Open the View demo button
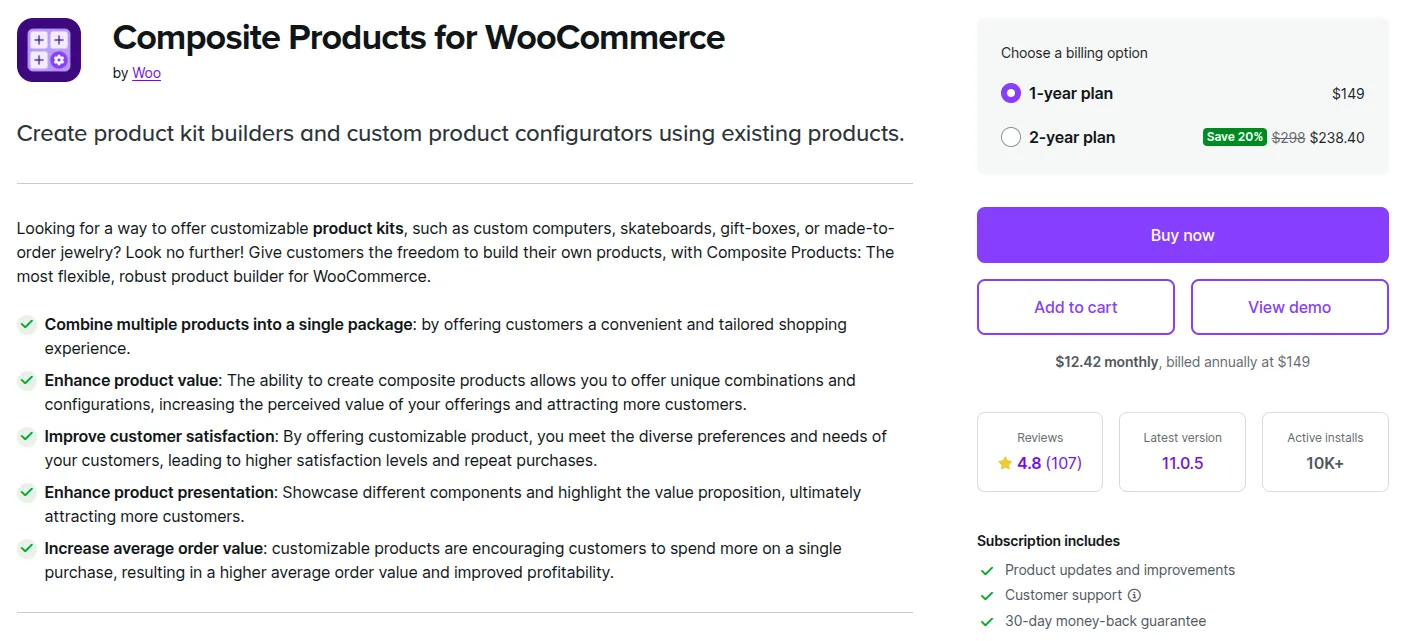The image size is (1407, 641). [x=1289, y=307]
